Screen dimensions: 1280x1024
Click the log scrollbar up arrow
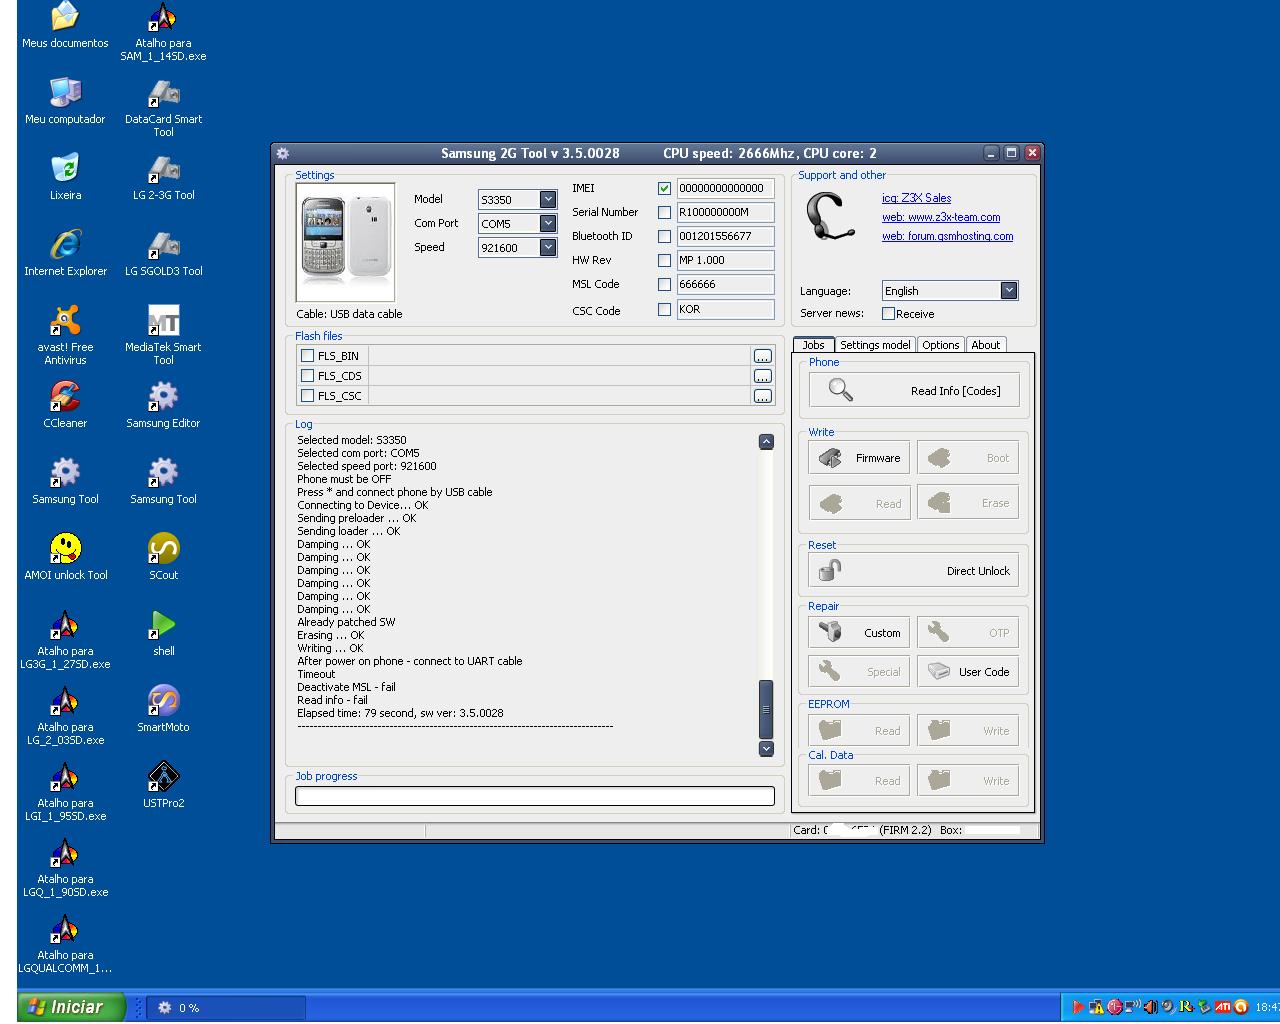pyautogui.click(x=766, y=441)
